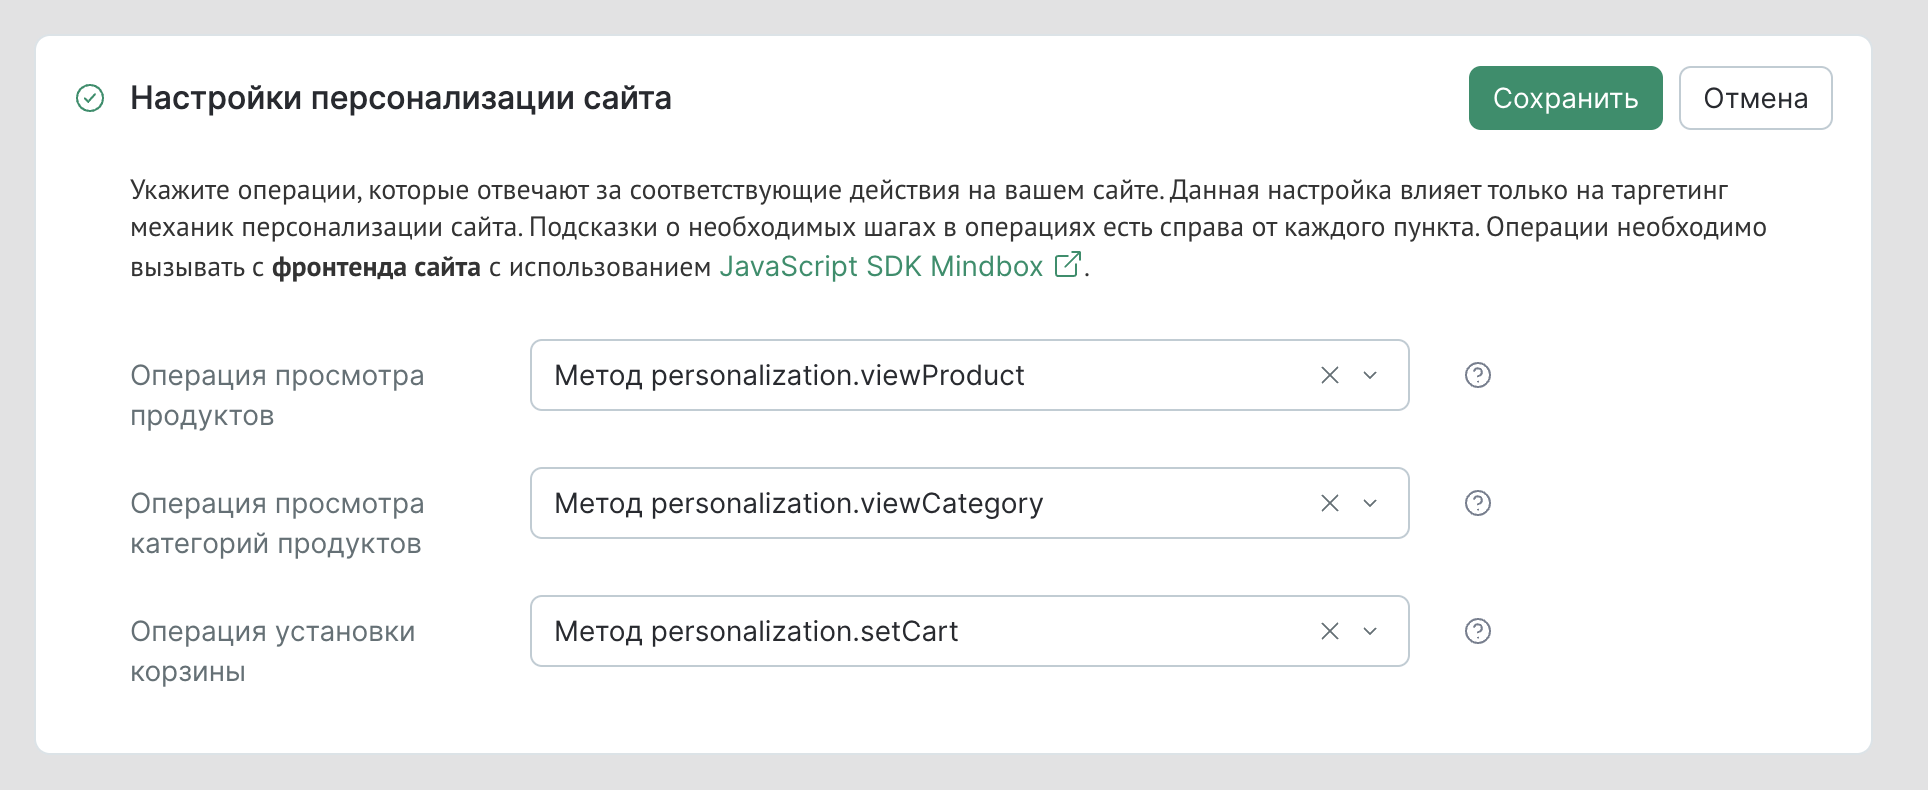
Task: Click the Сохранить button
Action: [1565, 98]
